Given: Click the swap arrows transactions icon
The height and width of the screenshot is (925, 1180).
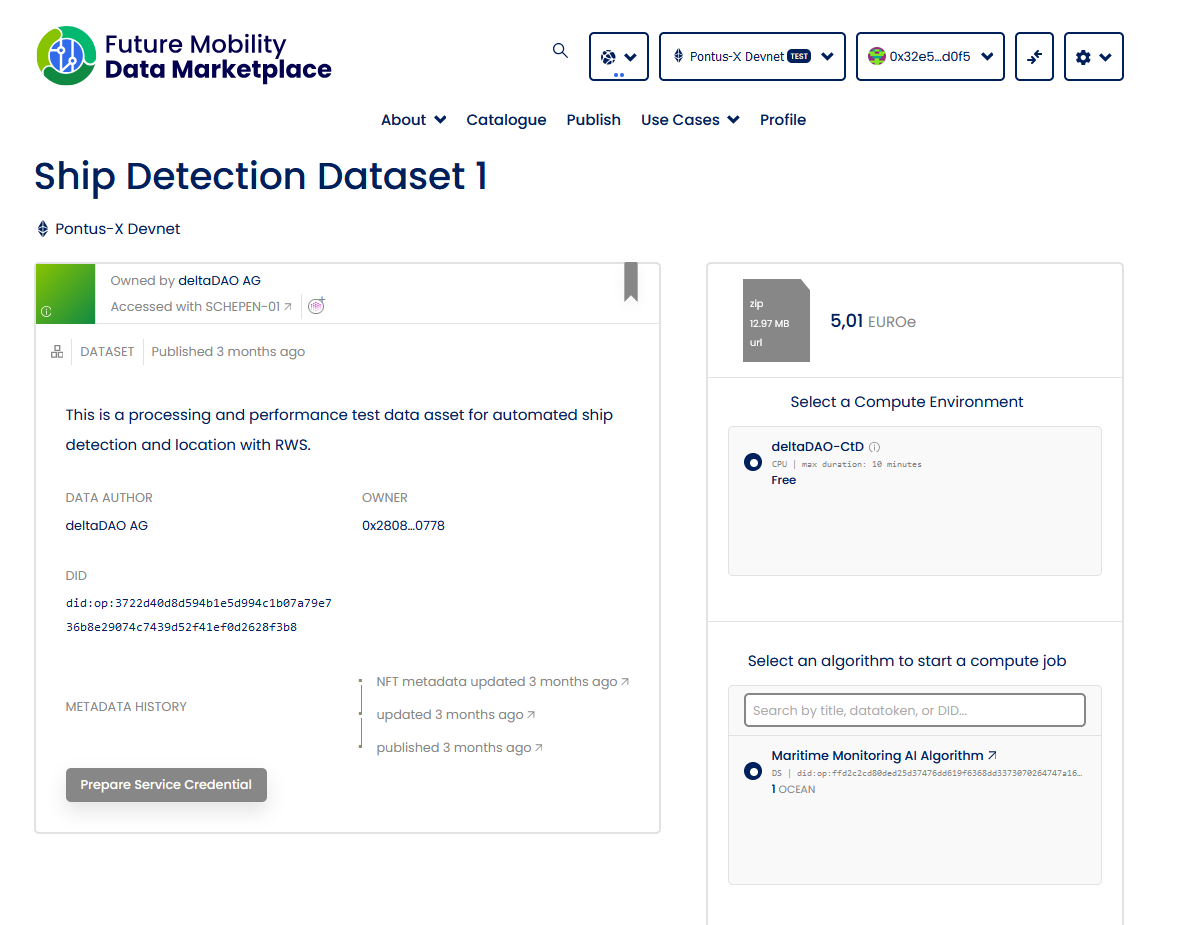Looking at the screenshot, I should (1034, 56).
